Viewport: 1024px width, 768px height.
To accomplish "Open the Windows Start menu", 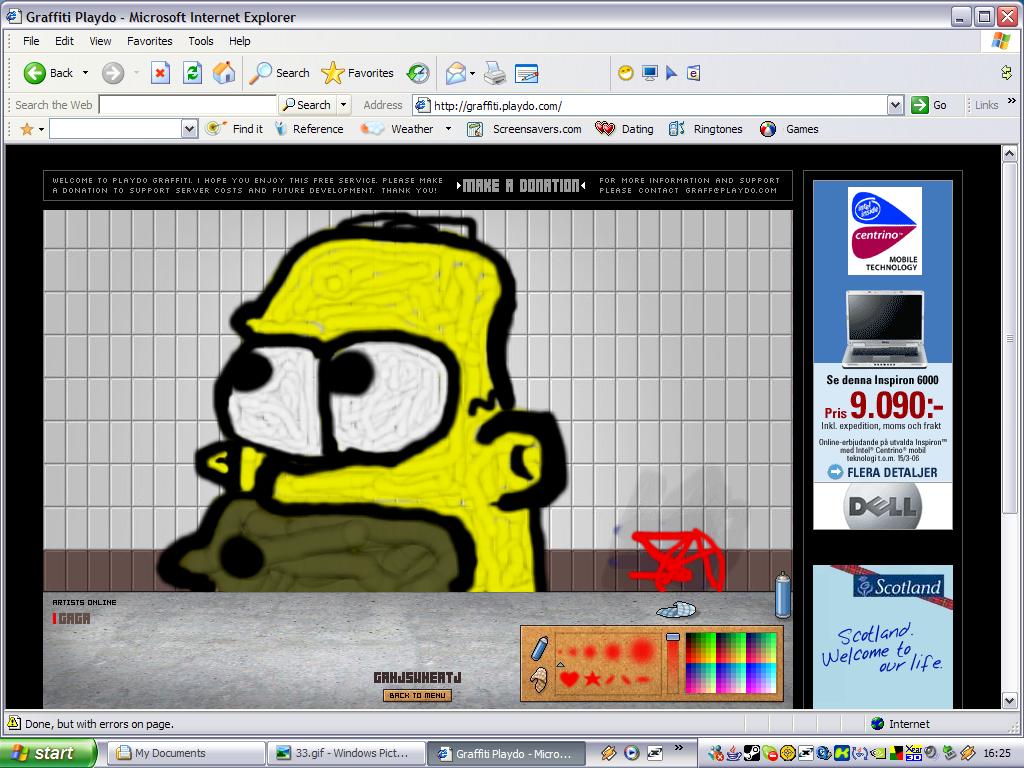I will 48,753.
